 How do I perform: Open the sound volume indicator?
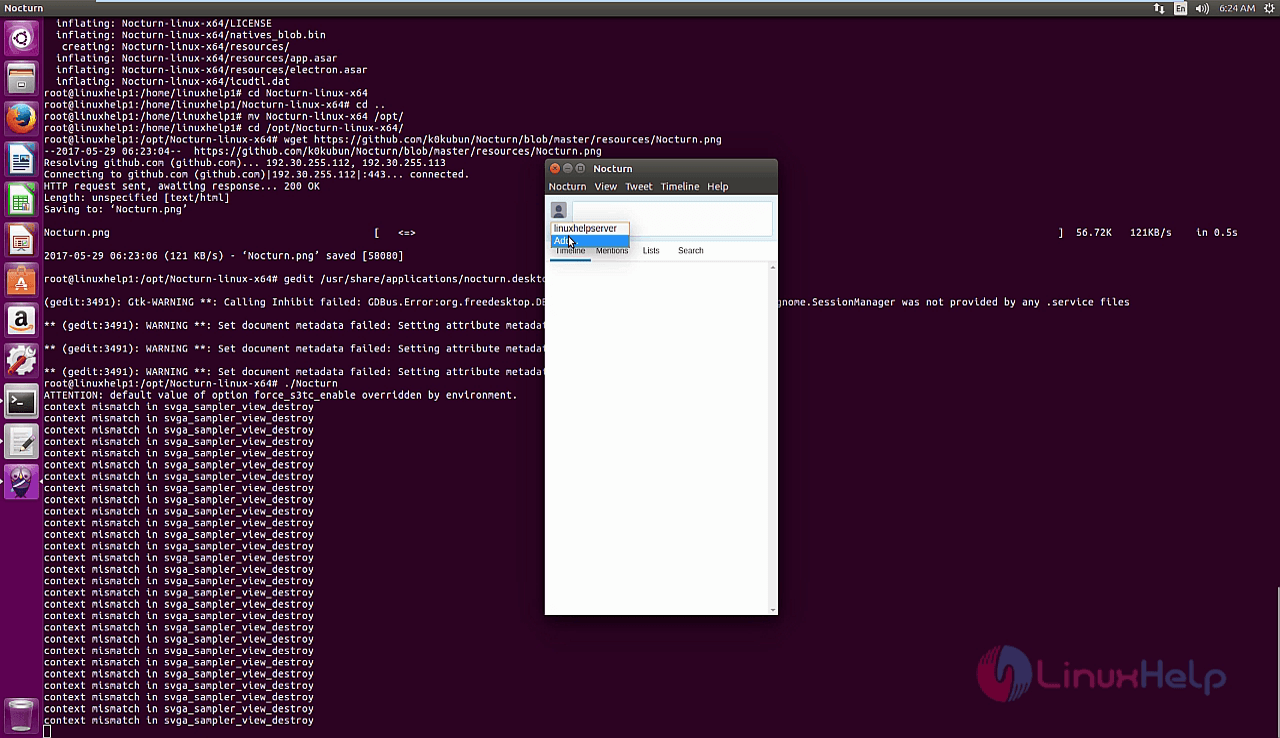pyautogui.click(x=1203, y=8)
